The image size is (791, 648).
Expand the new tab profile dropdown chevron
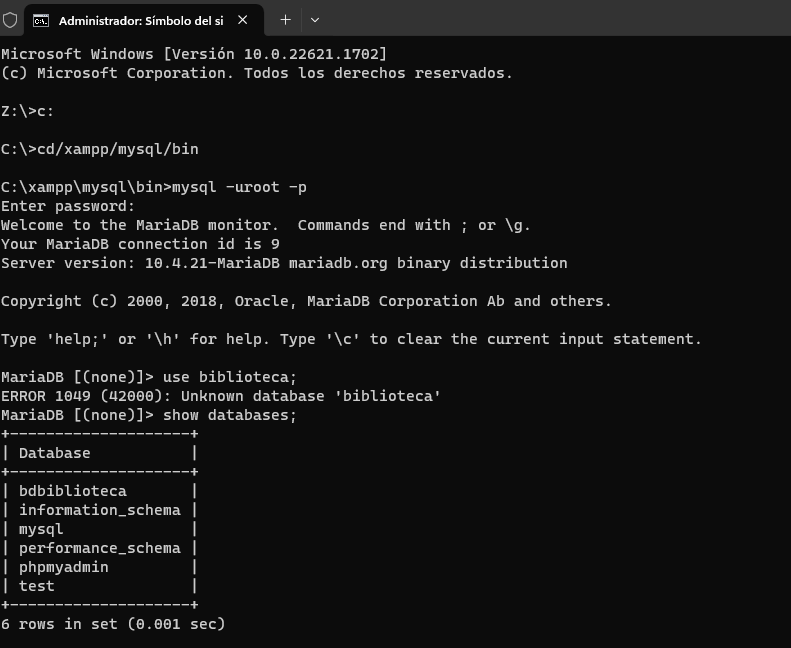point(315,20)
